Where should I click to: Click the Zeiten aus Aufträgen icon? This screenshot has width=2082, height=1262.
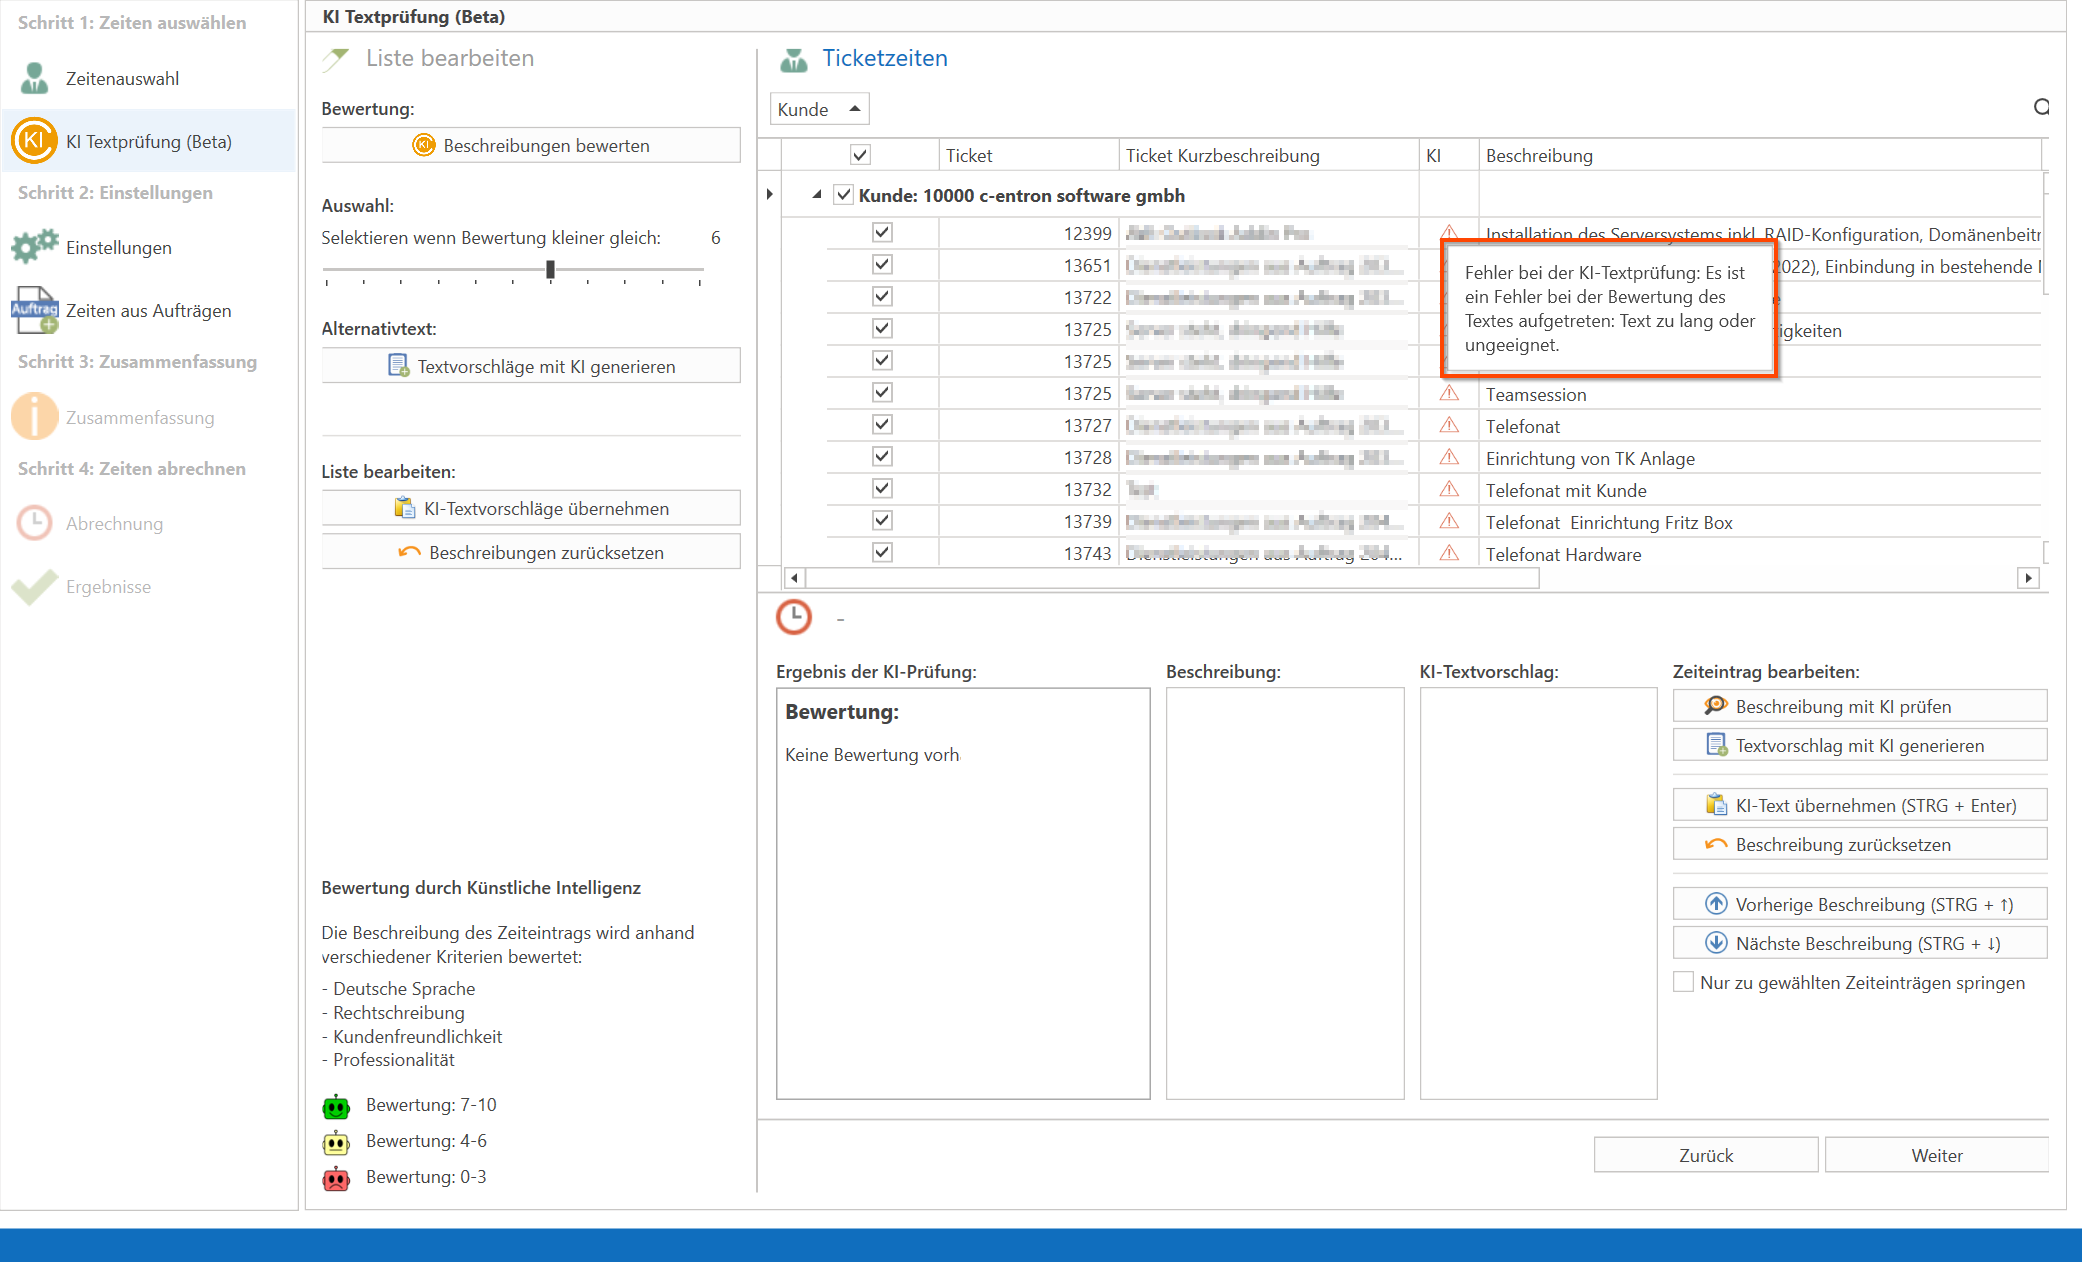click(34, 310)
